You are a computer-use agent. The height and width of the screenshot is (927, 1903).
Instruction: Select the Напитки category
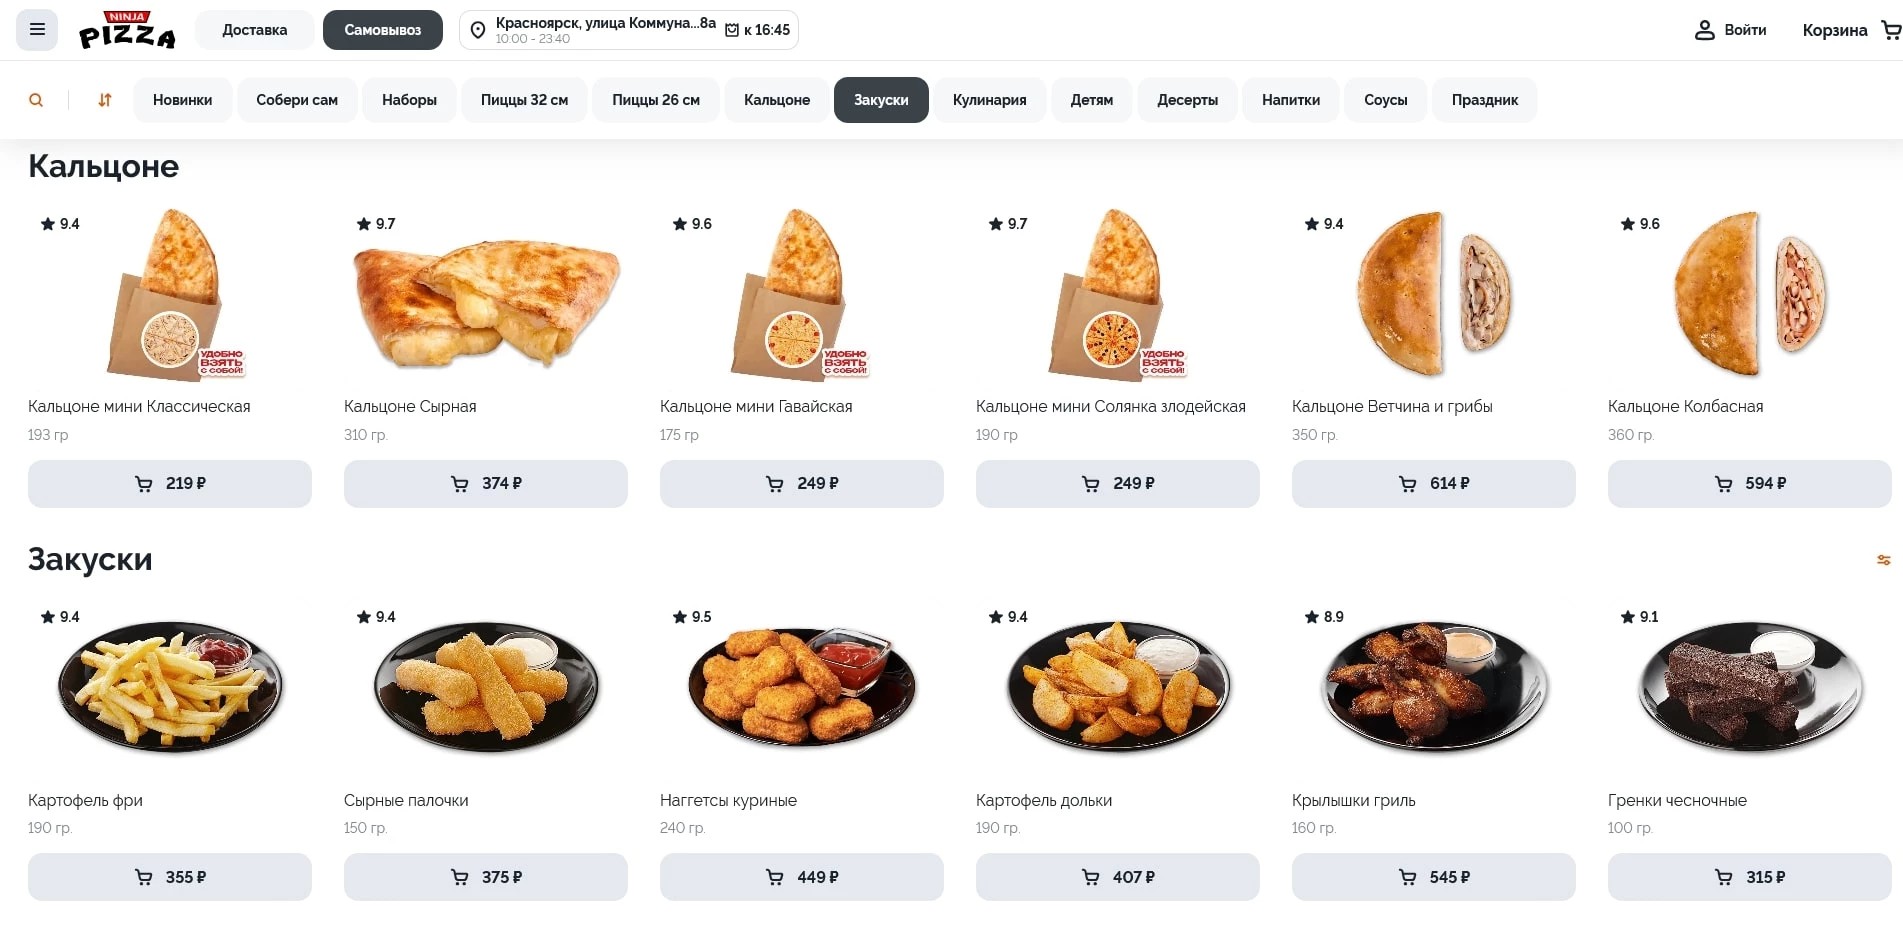coord(1290,100)
